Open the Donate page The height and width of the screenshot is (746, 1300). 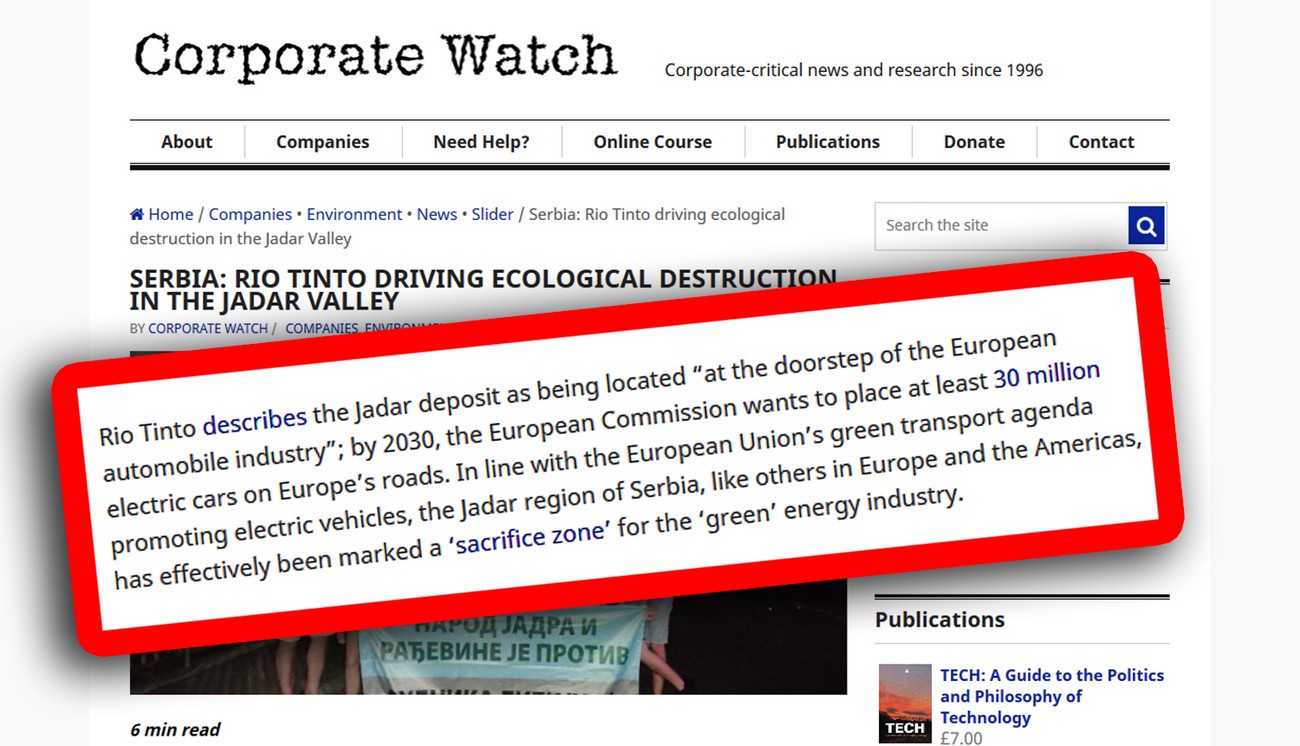[x=974, y=142]
